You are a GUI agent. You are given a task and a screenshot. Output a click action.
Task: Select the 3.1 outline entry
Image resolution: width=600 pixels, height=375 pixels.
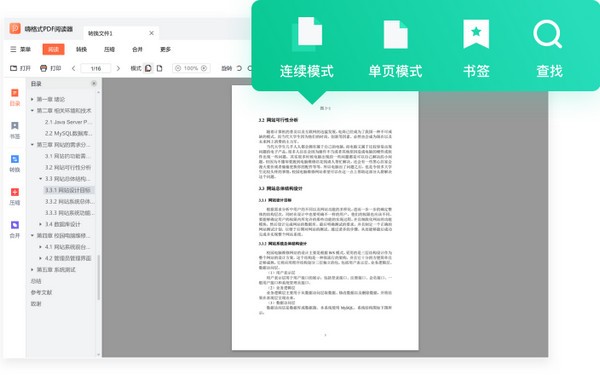point(68,156)
